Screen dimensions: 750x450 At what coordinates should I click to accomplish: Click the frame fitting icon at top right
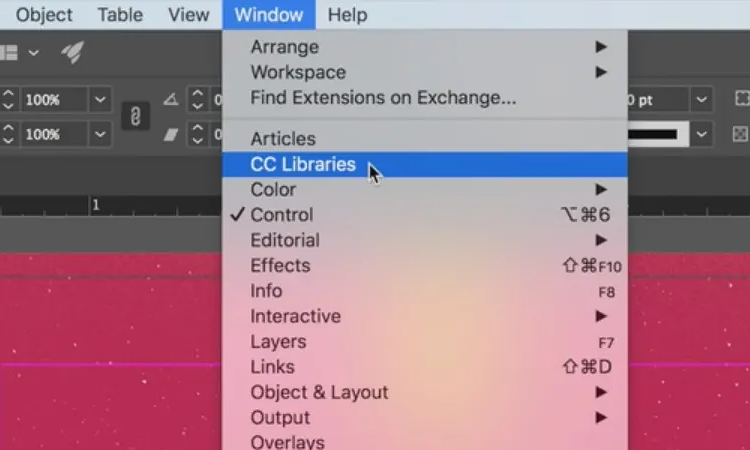[742, 99]
